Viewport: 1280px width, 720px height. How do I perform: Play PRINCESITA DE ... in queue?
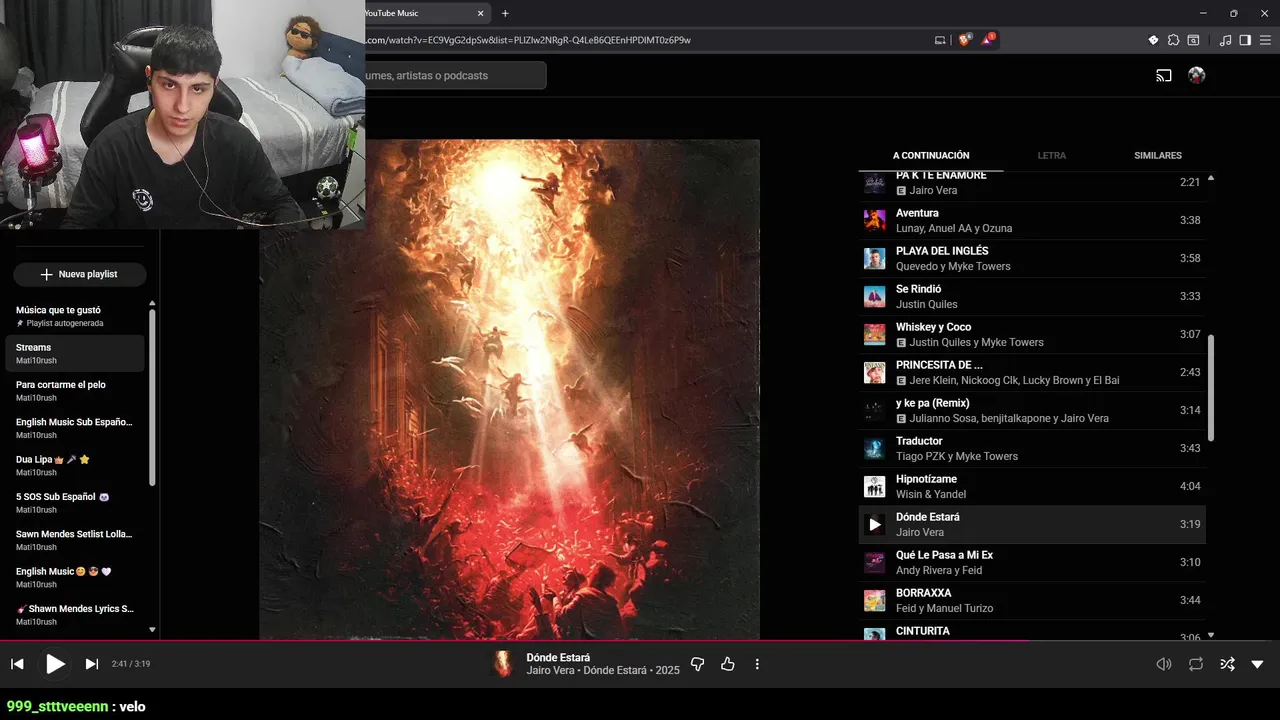click(1032, 372)
